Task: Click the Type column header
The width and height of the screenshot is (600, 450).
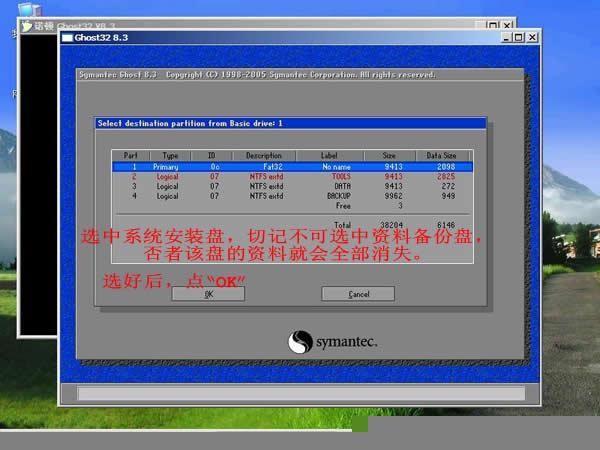Action: [x=170, y=156]
